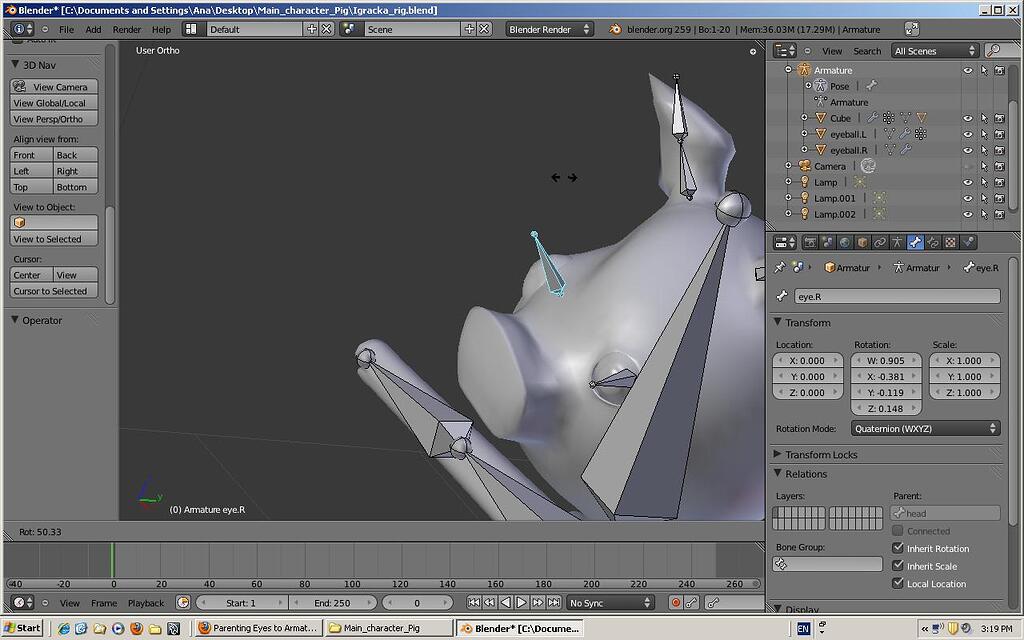This screenshot has height=640, width=1024.
Task: Play the animation forward
Action: 521,603
